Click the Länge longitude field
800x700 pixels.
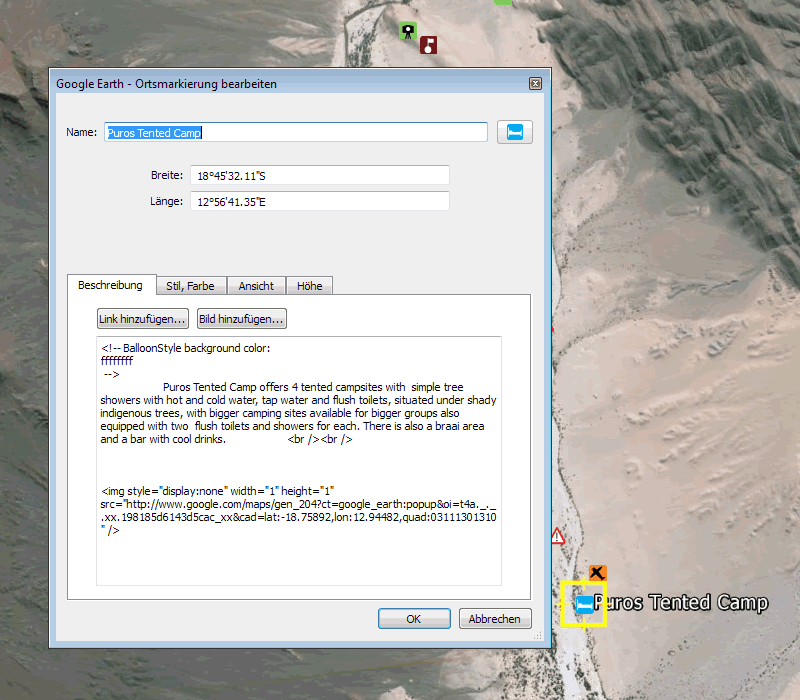click(320, 202)
